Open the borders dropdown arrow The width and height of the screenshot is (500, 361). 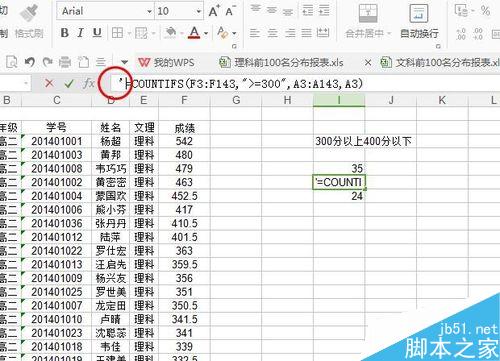tap(128, 33)
